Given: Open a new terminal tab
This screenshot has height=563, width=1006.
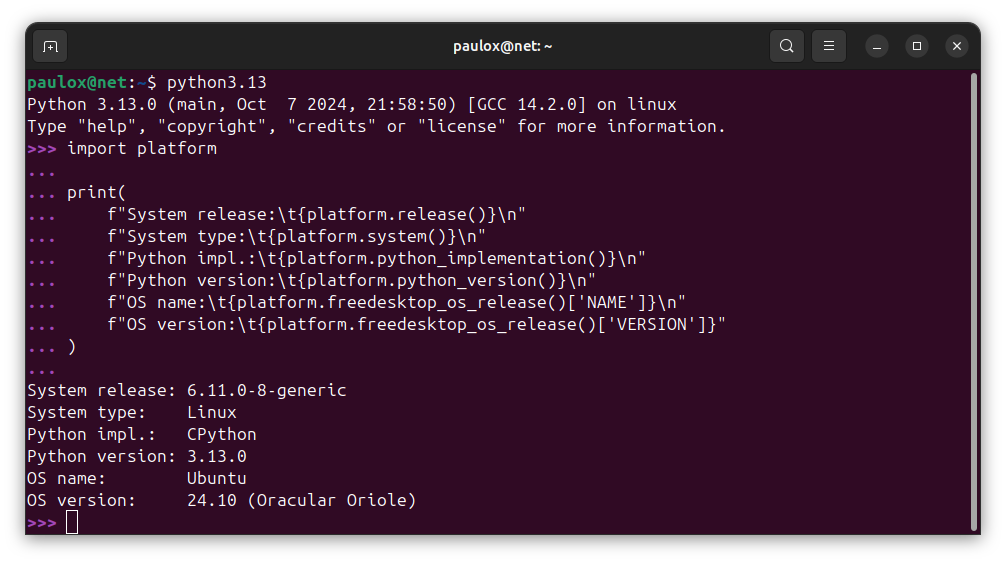Looking at the screenshot, I should [x=50, y=46].
